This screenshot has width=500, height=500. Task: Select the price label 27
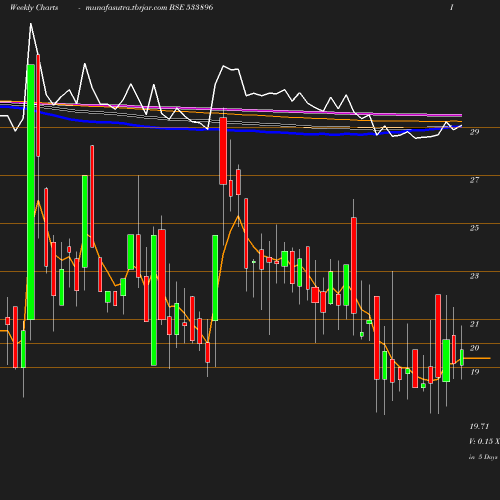coord(474,180)
